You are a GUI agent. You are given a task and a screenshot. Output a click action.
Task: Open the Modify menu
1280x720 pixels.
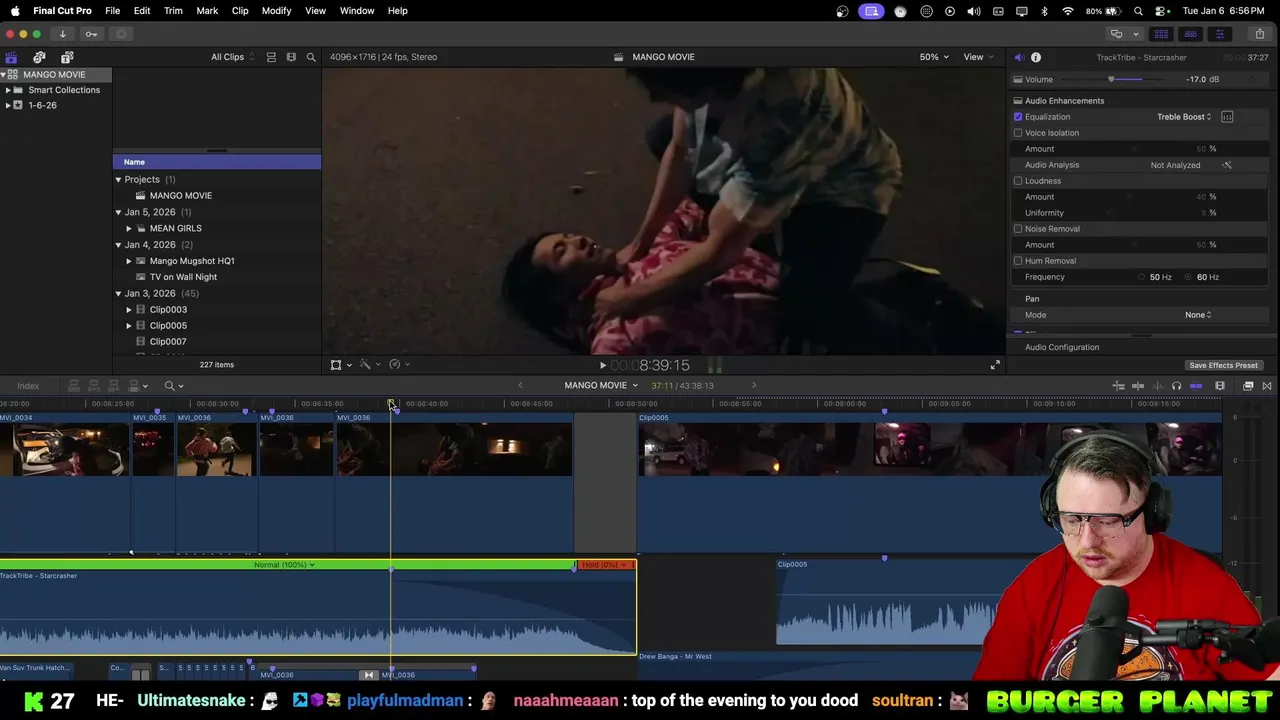[x=277, y=11]
